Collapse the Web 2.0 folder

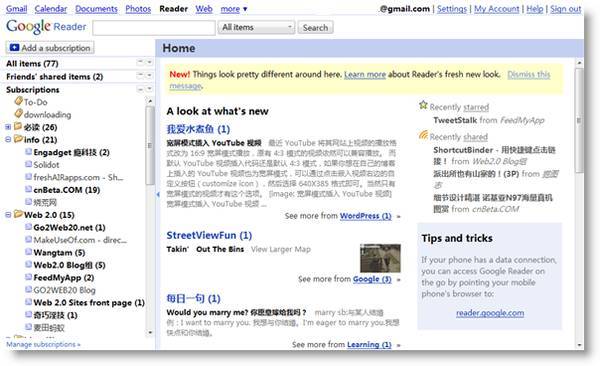point(8,215)
